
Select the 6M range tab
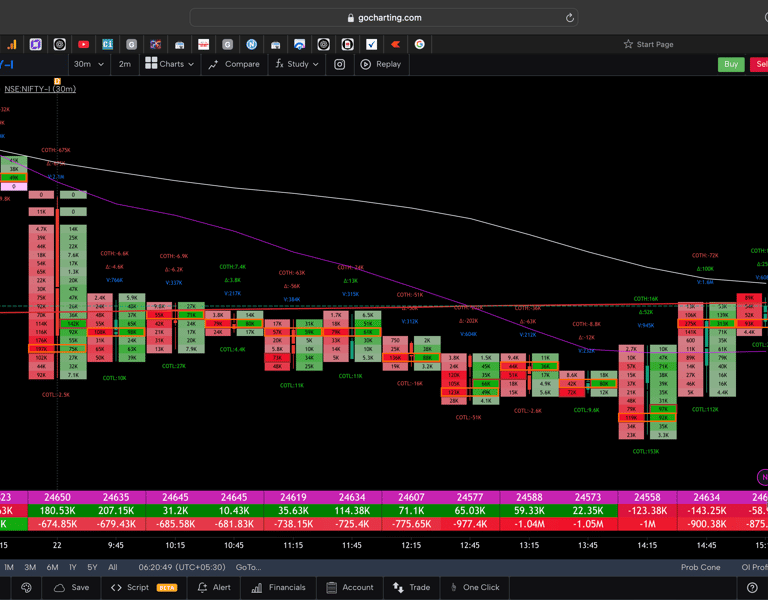click(52, 567)
